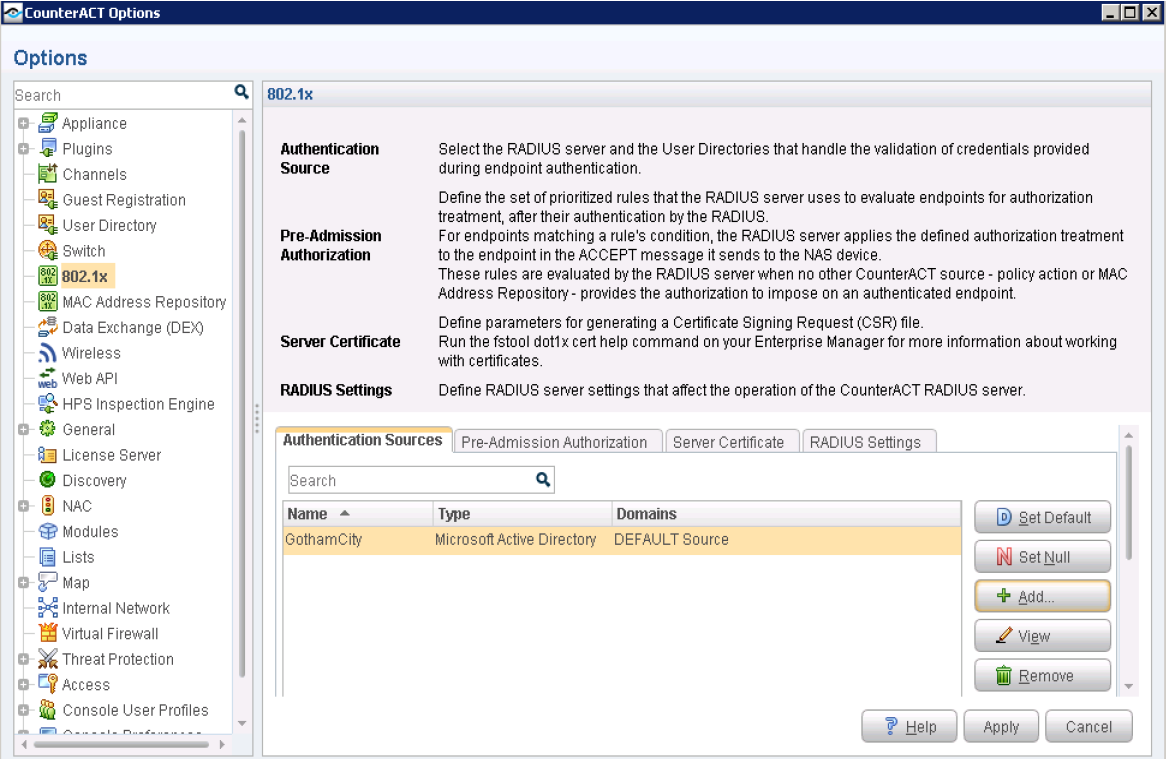
Task: Remove the selected authentication source
Action: click(x=1042, y=676)
